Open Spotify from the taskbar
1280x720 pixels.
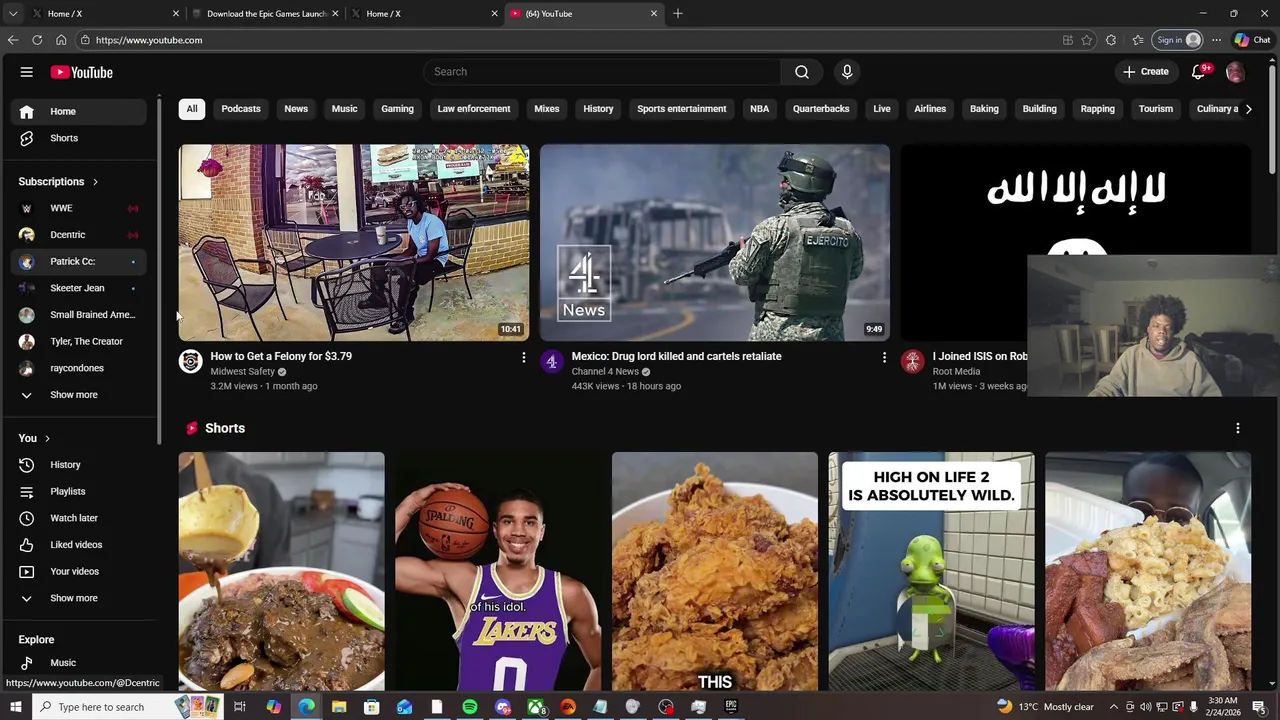(x=470, y=707)
